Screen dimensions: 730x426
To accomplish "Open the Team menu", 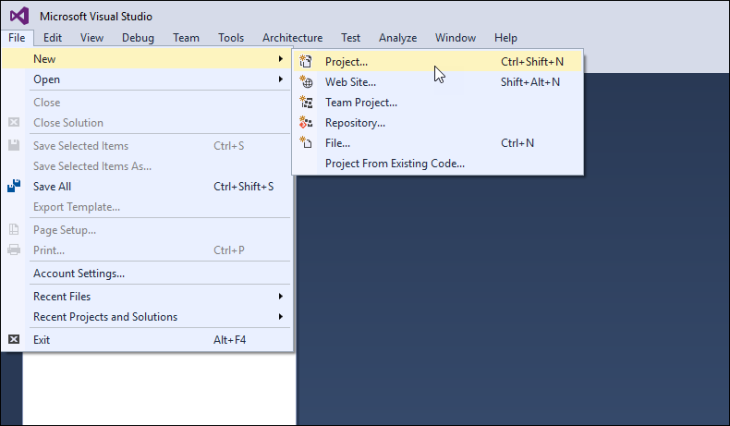I will (186, 38).
